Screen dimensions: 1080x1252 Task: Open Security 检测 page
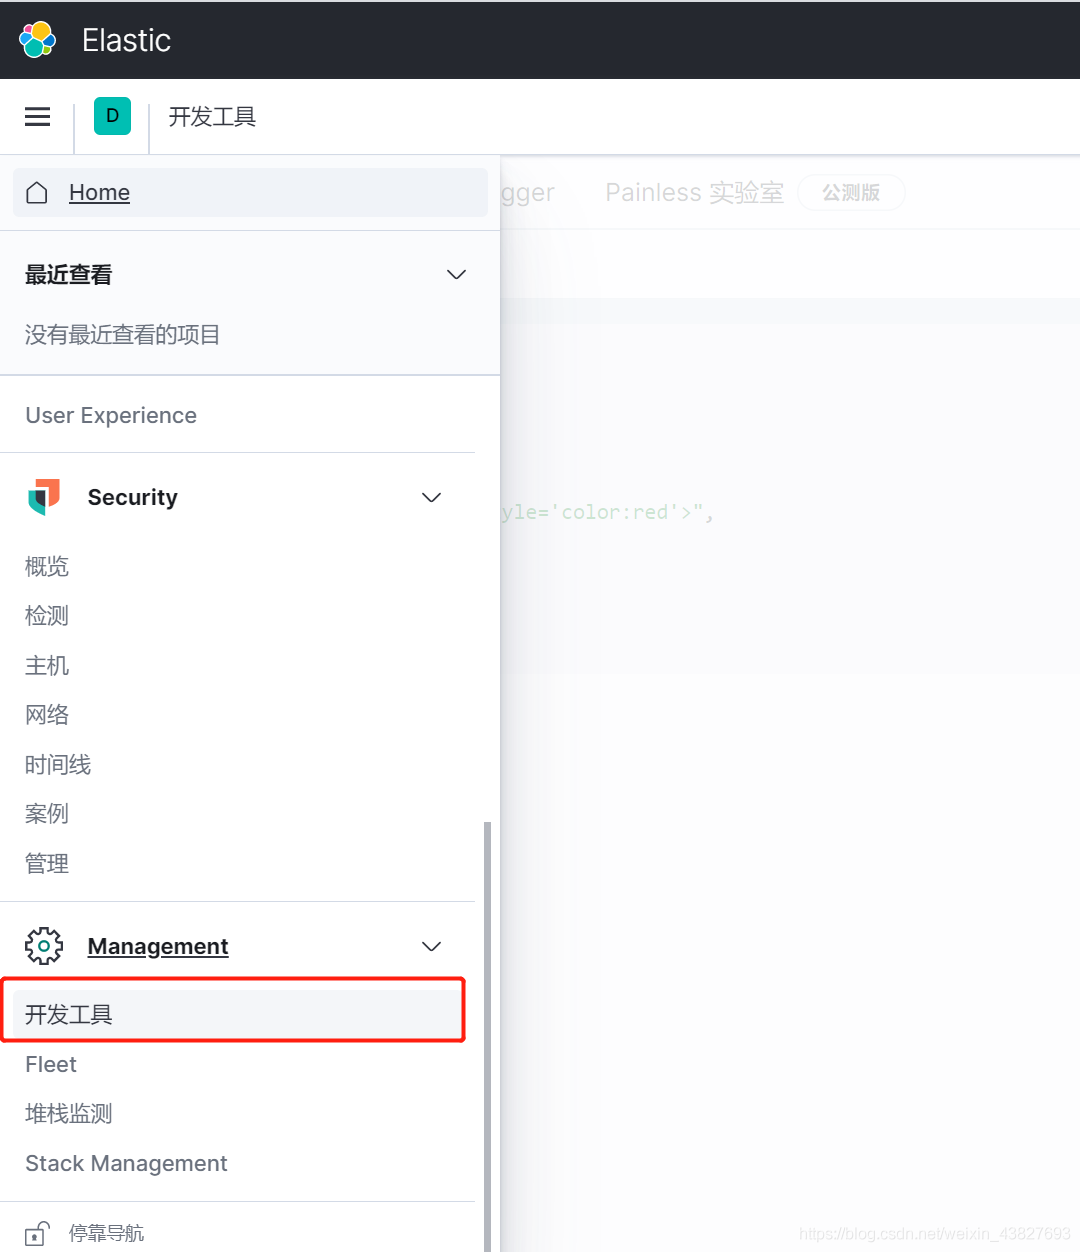pyautogui.click(x=47, y=615)
